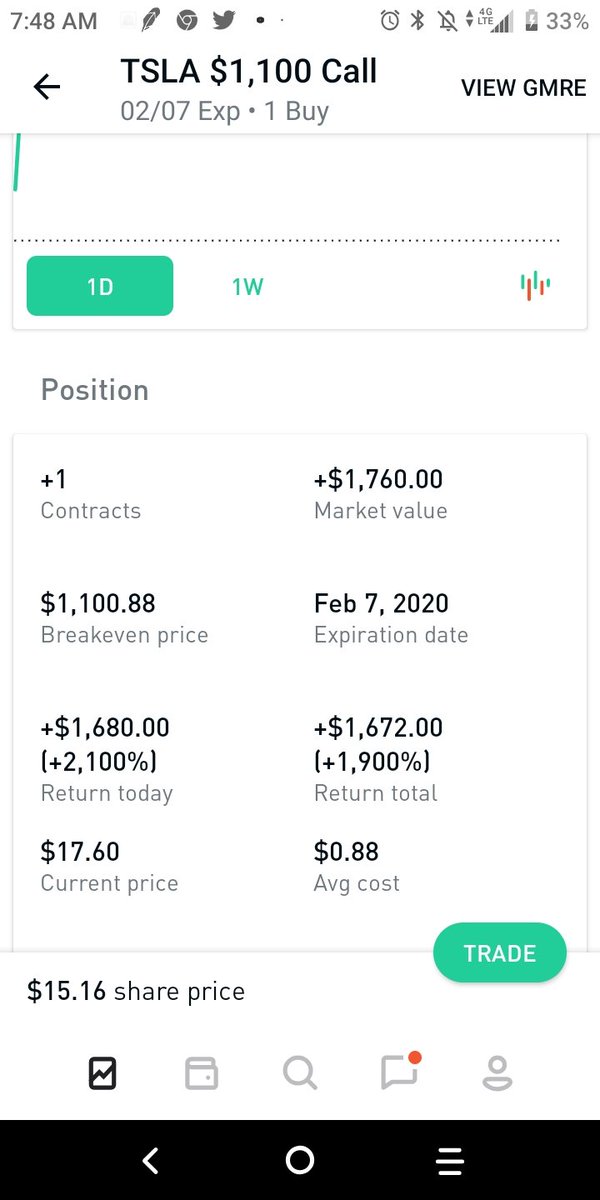Tap the $15.16 share price bar
Image resolution: width=600 pixels, height=1200 pixels.
[300, 992]
